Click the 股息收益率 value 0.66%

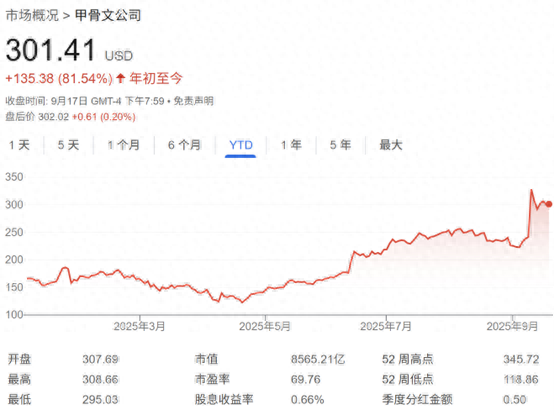pyautogui.click(x=307, y=399)
